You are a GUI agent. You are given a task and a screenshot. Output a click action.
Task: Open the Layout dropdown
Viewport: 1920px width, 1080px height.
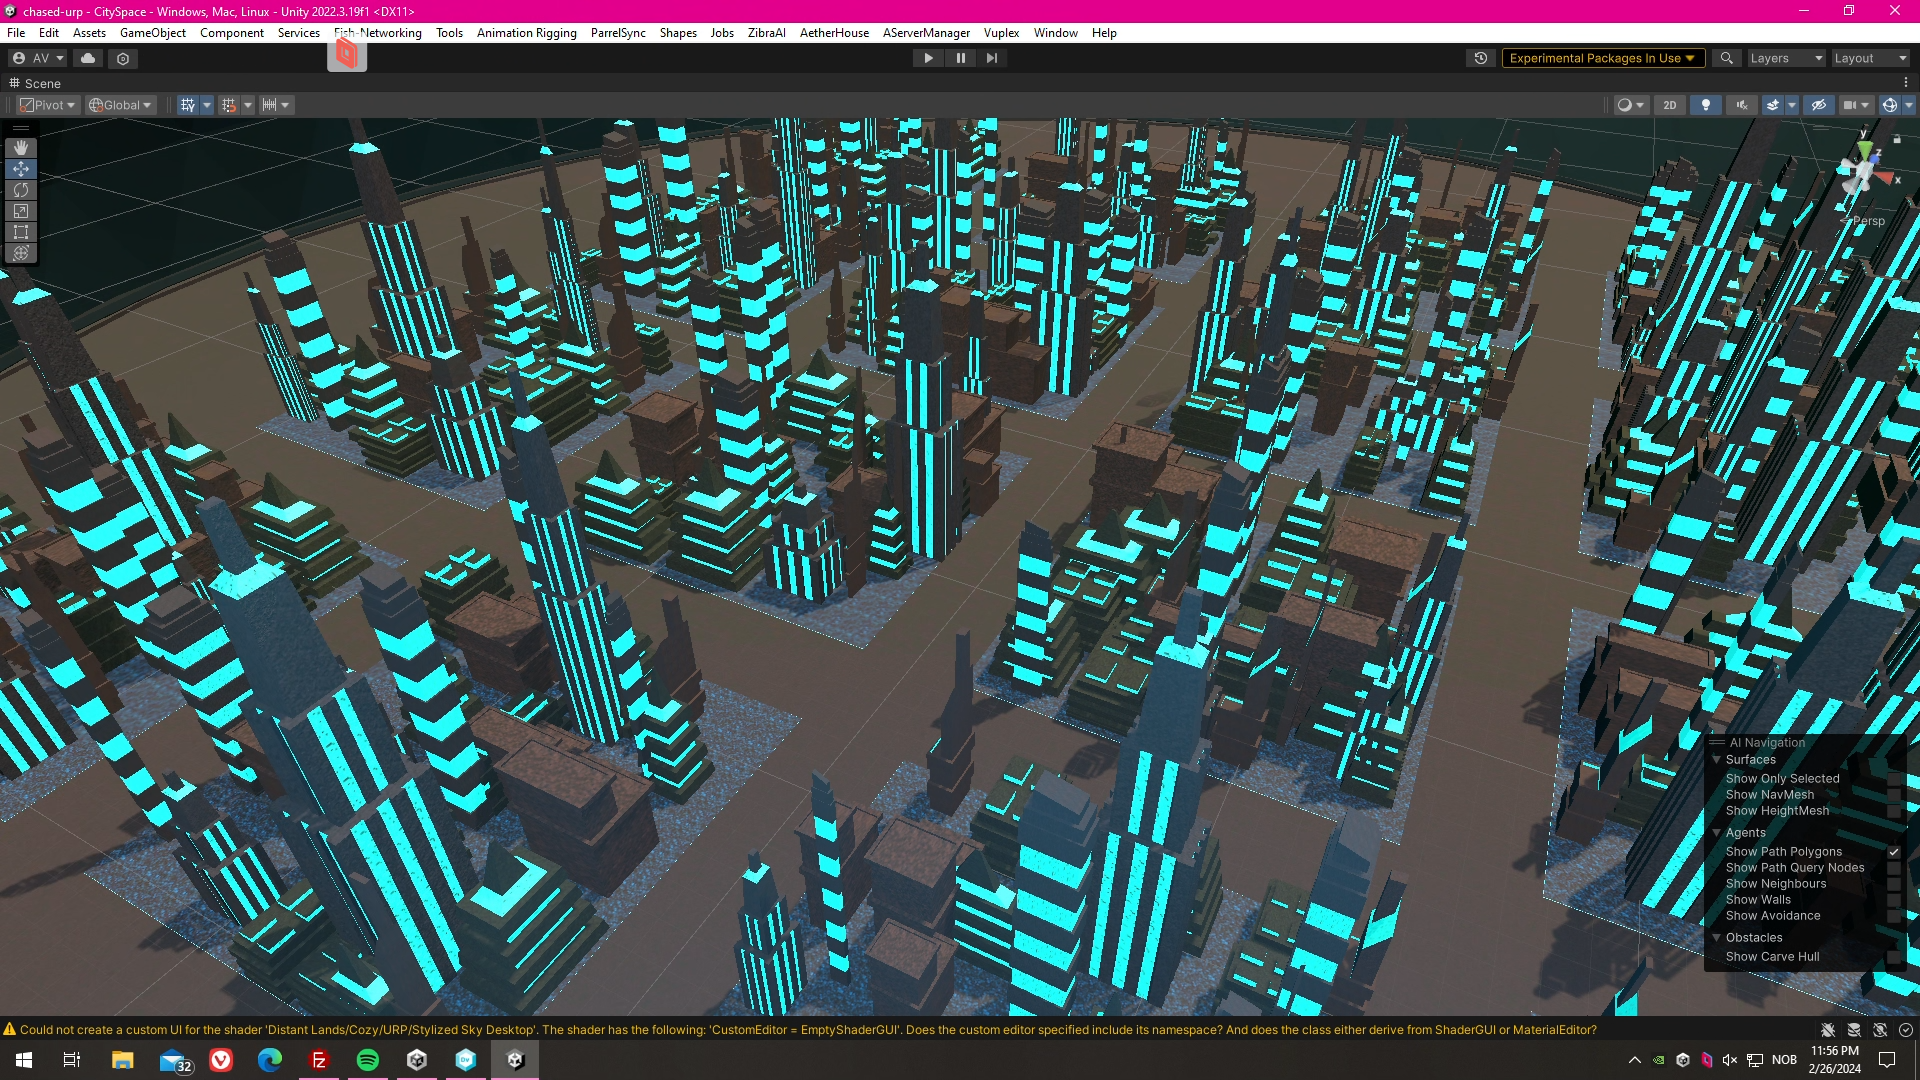[x=1870, y=58]
